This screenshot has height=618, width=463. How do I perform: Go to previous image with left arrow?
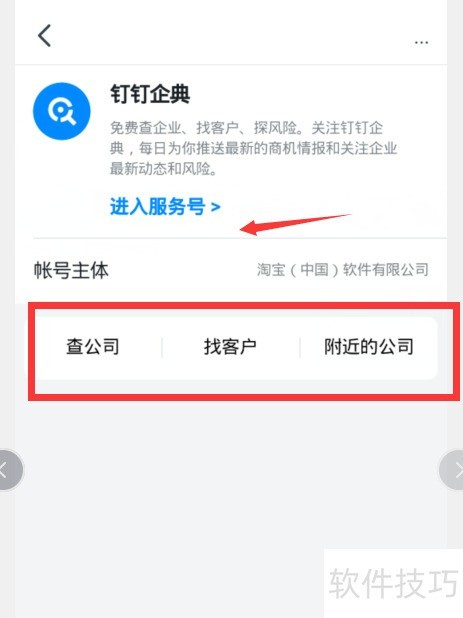[x=9, y=469]
